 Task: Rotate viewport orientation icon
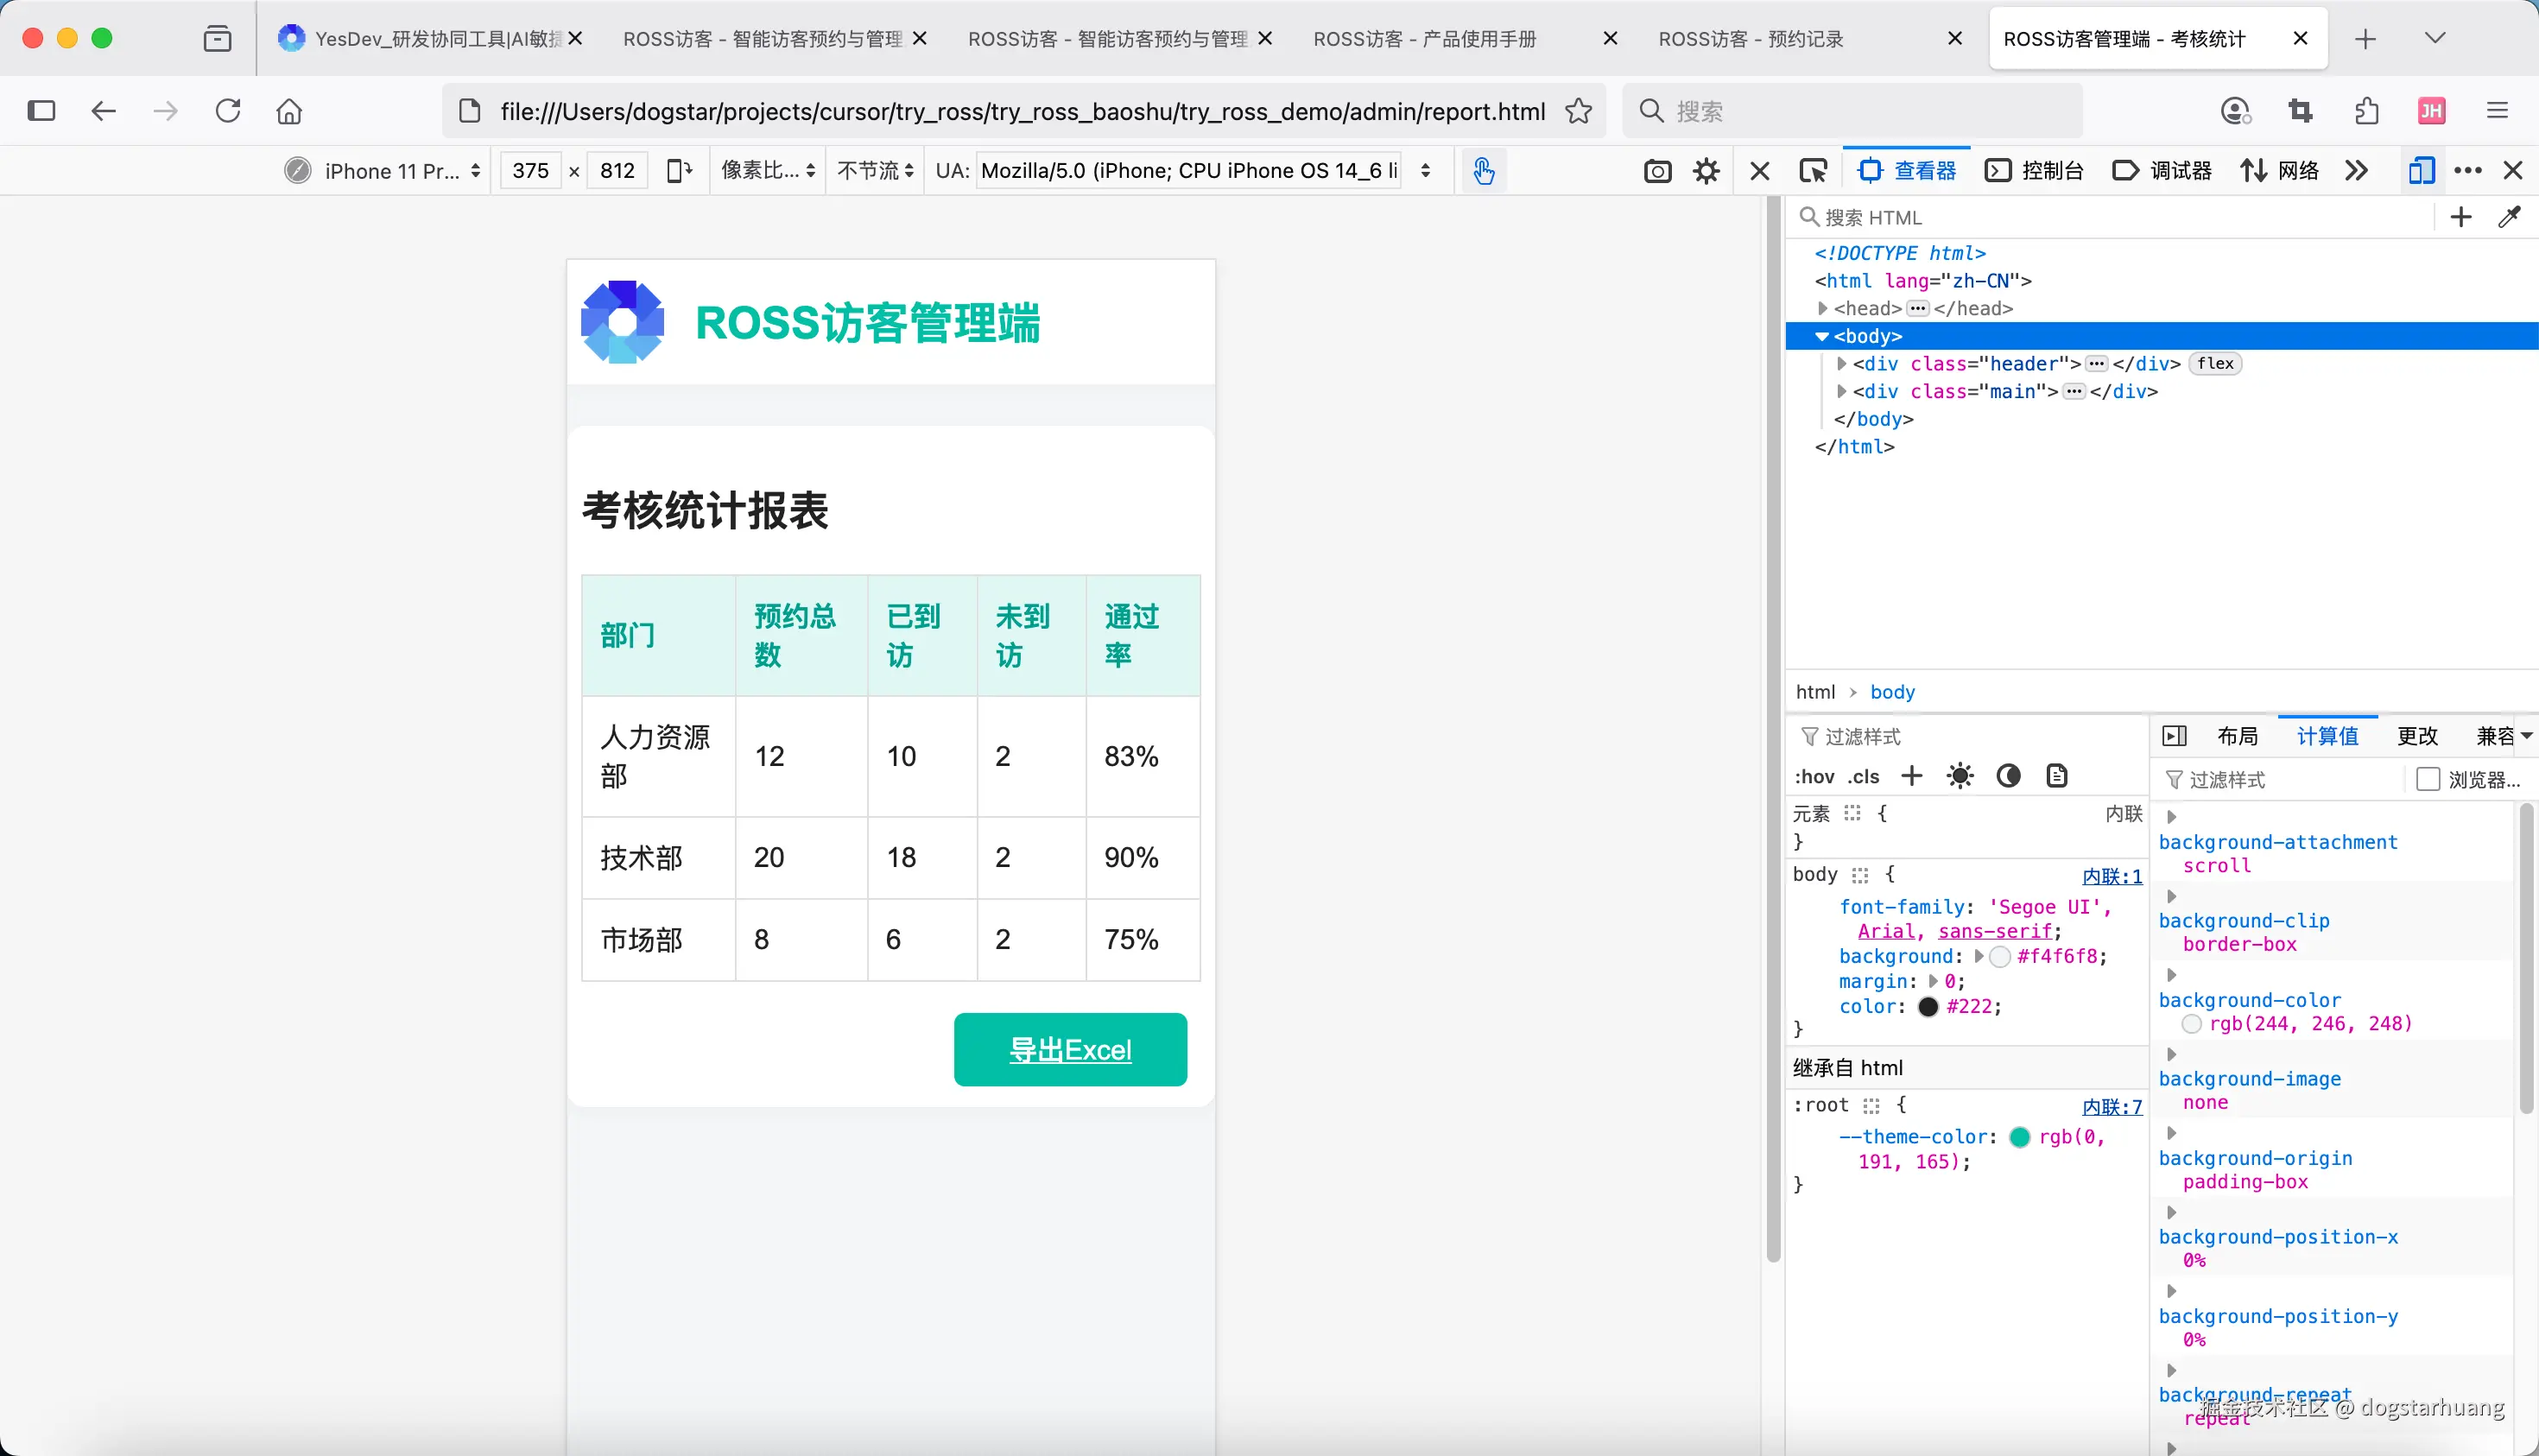pos(679,171)
